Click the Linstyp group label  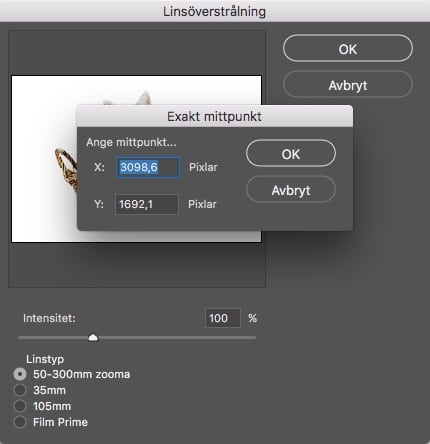tap(45, 359)
